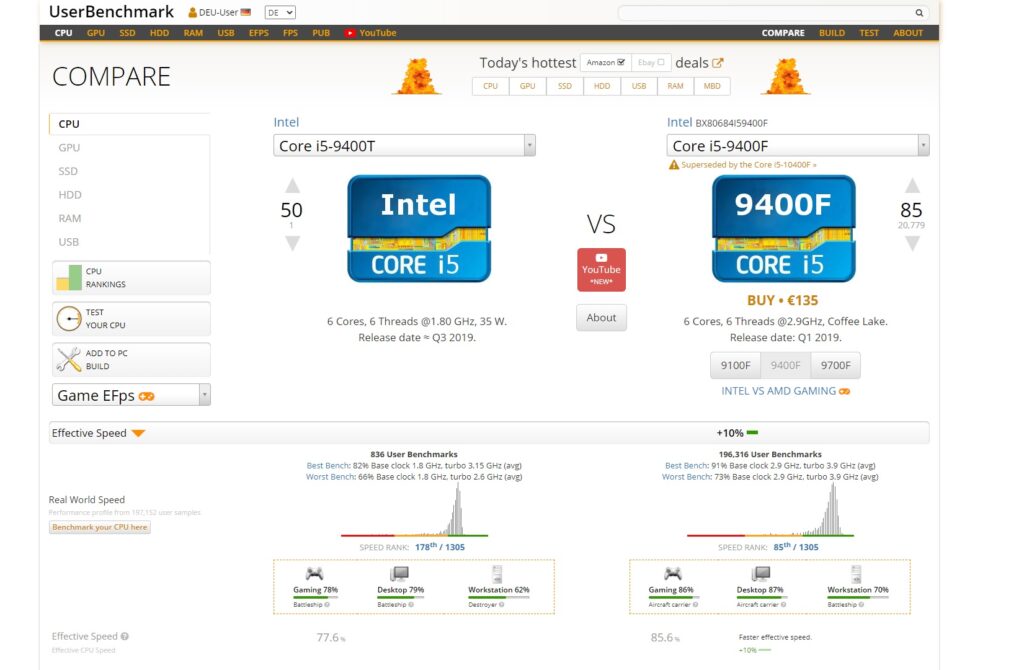Toggle the Amazon deals checkbox
1024x670 pixels.
click(621, 63)
